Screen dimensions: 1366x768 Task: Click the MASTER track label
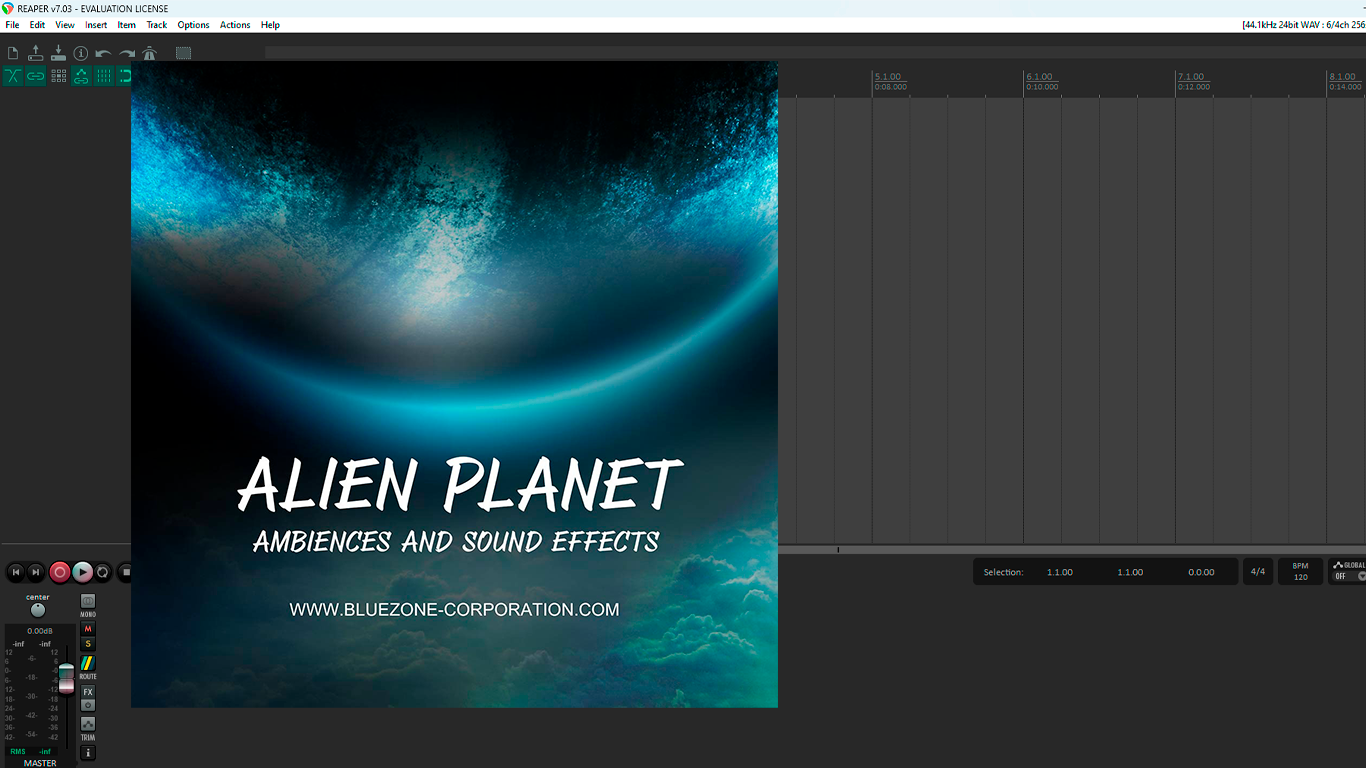[x=40, y=763]
